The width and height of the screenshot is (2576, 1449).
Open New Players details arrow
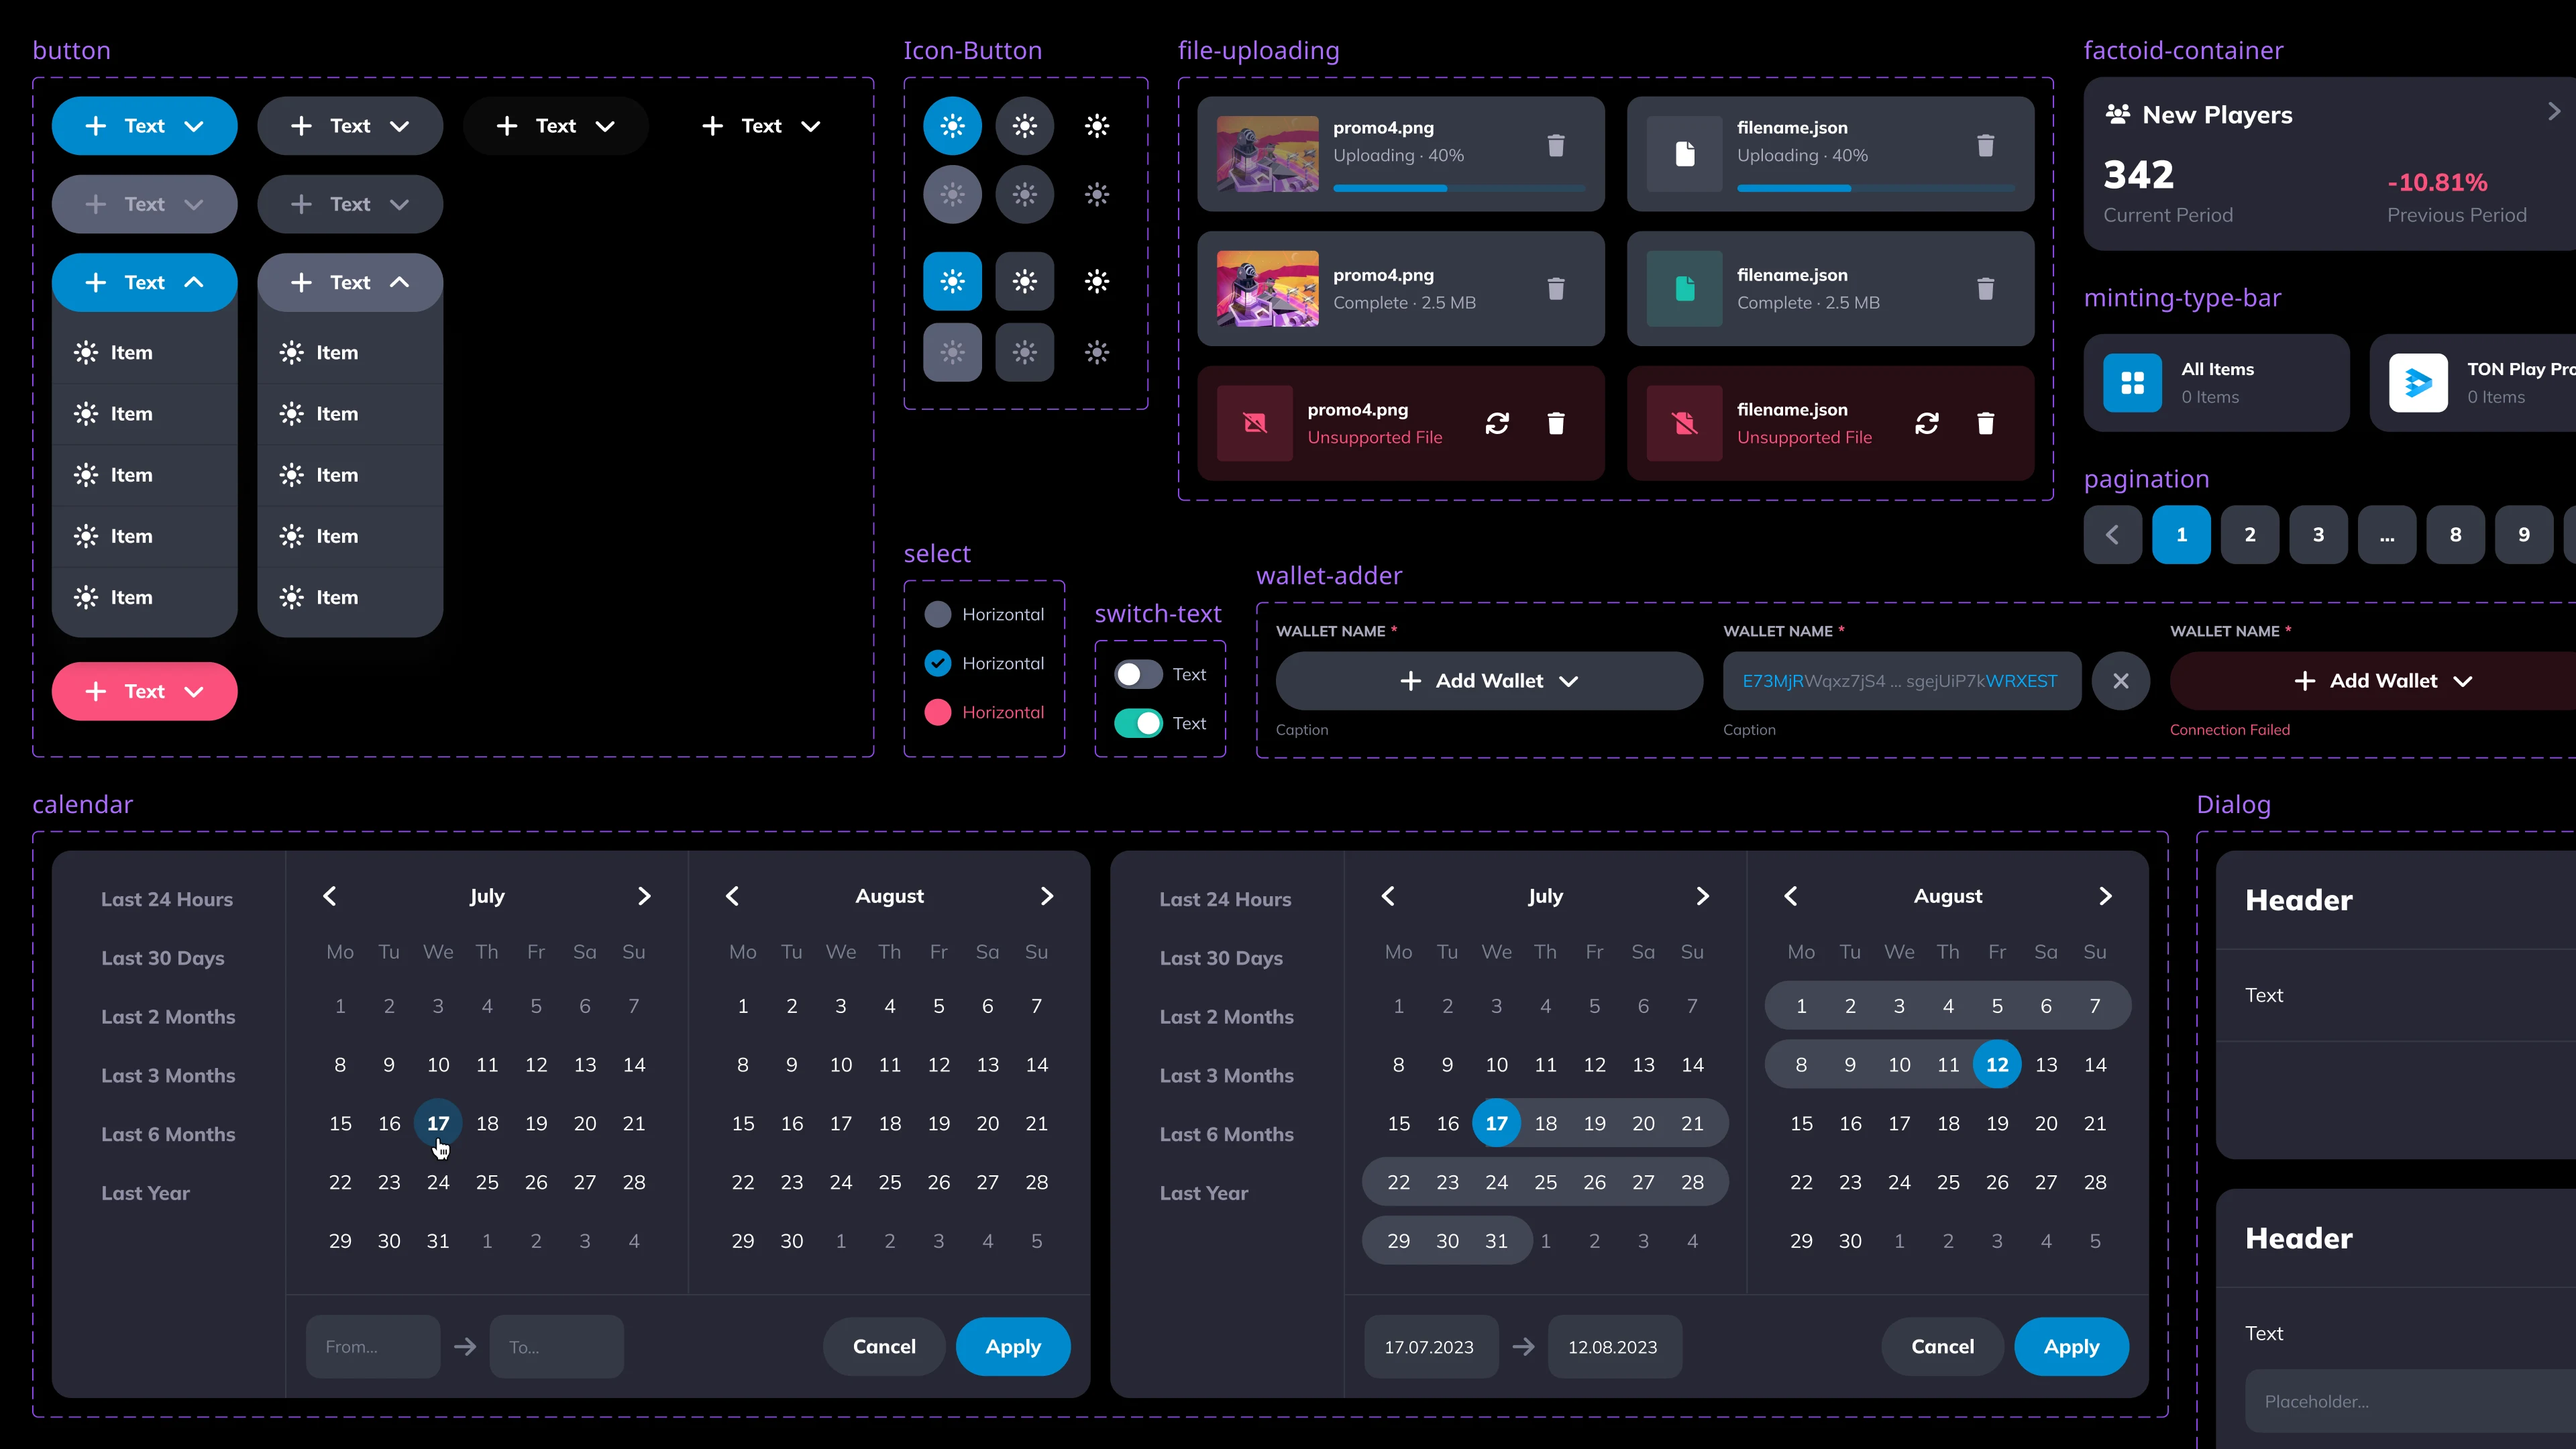point(2554,111)
